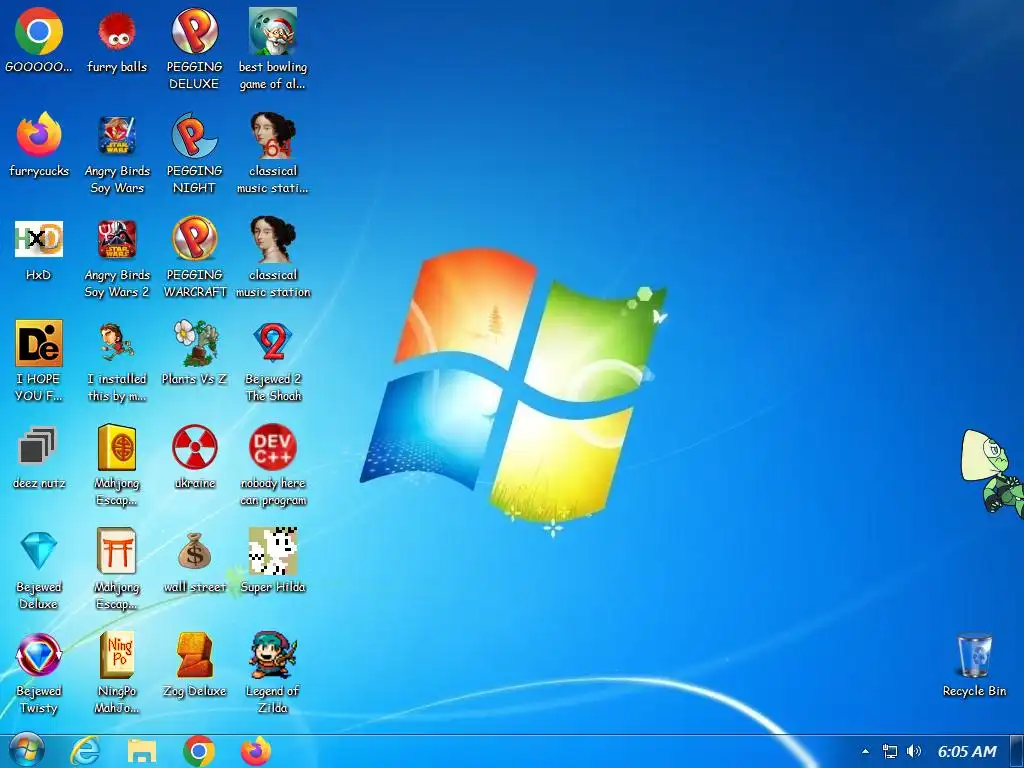This screenshot has width=1024, height=768.
Task: Show hidden system tray icons arrow
Action: [x=865, y=752]
